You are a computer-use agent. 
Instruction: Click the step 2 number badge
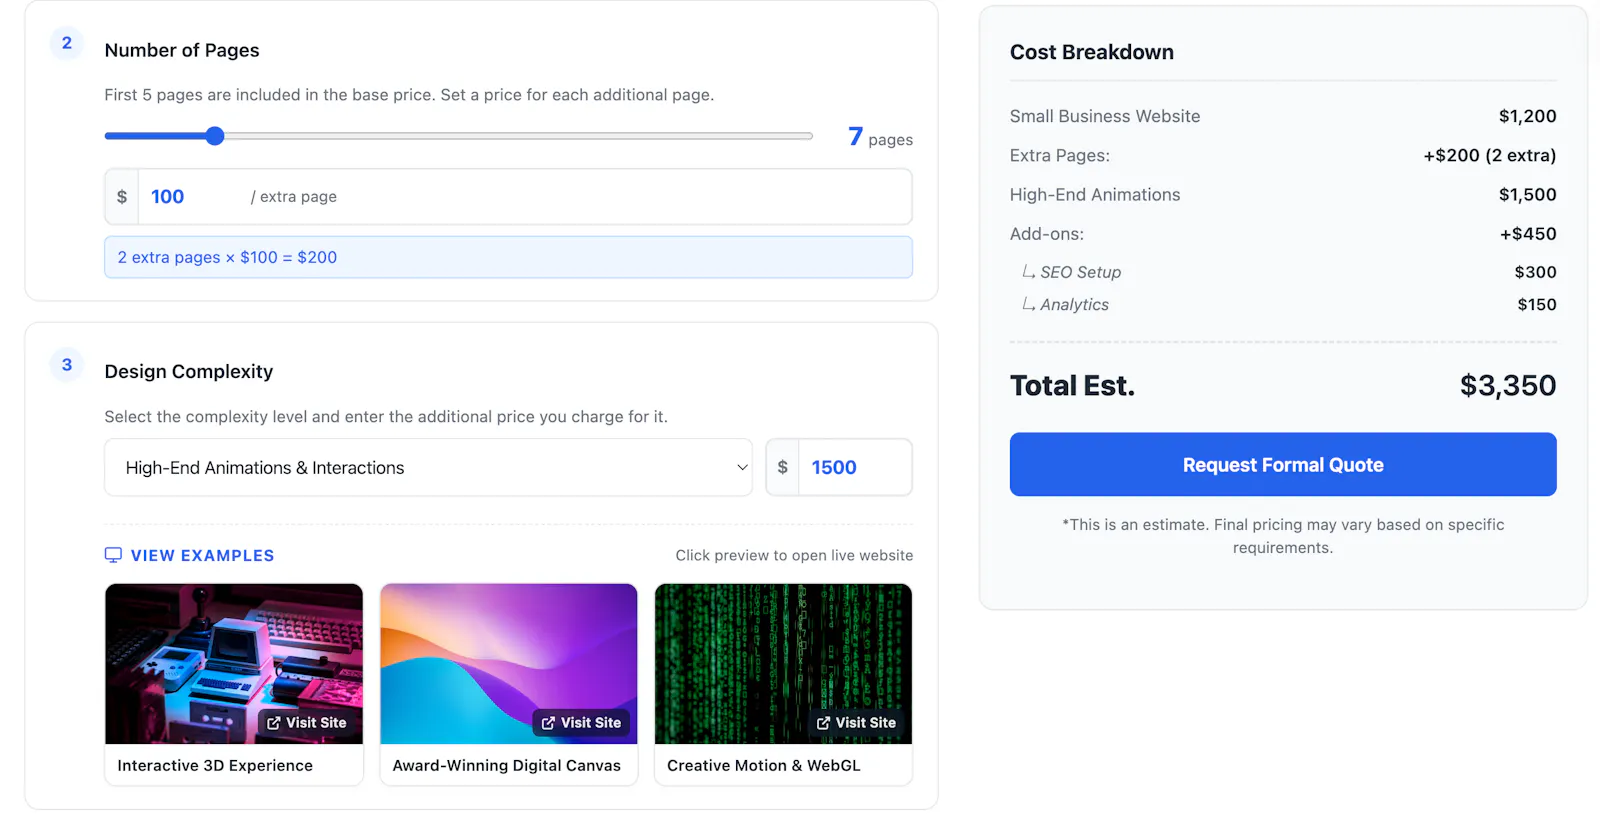[67, 43]
